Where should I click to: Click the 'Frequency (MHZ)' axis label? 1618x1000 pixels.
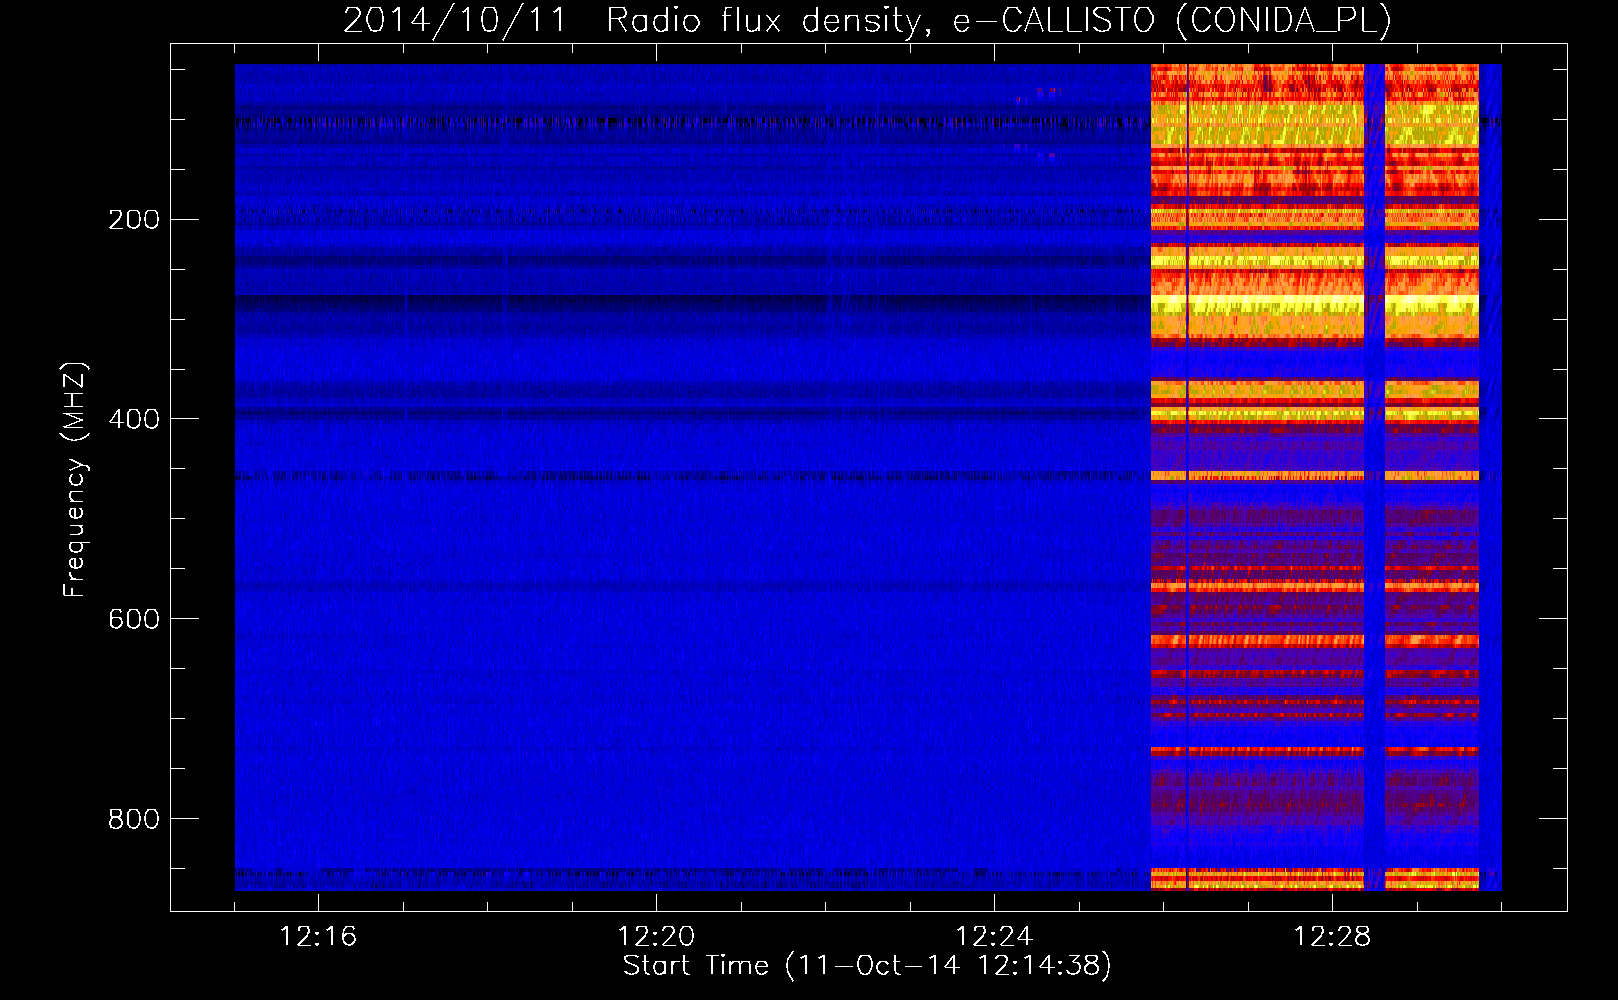(x=75, y=480)
